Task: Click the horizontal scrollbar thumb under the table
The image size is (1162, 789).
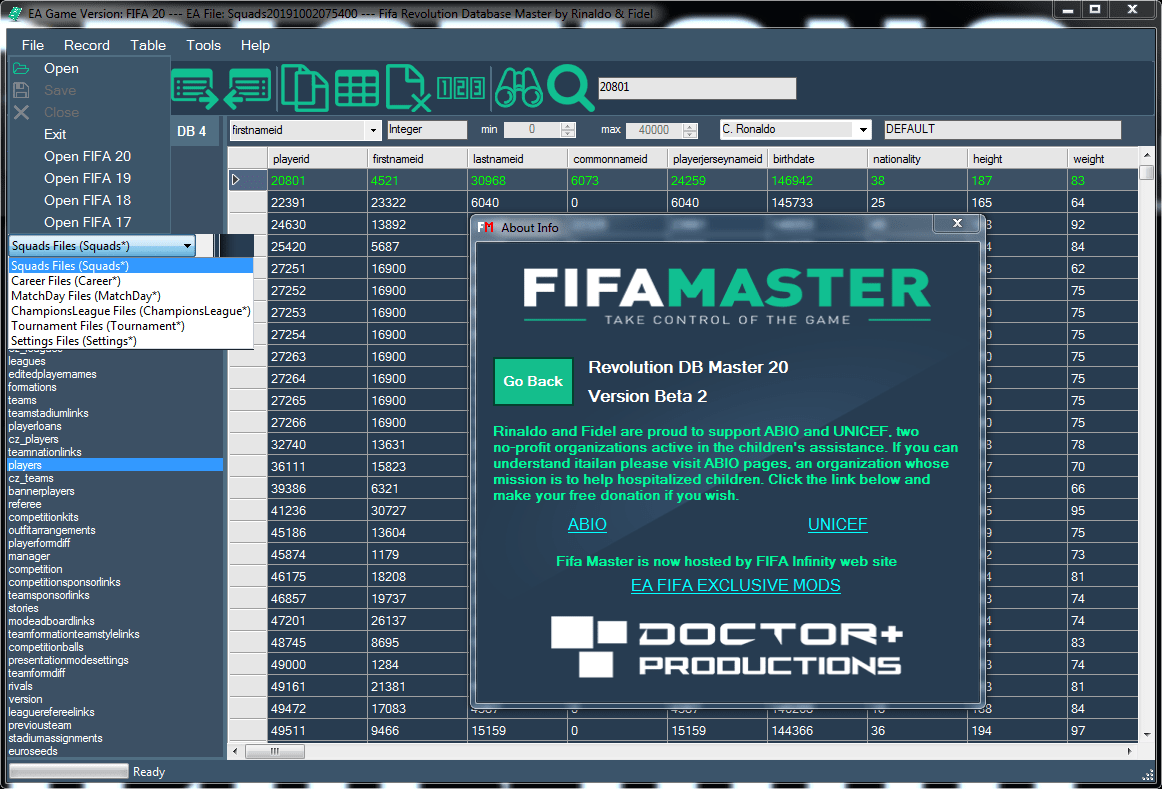Action: 275,751
